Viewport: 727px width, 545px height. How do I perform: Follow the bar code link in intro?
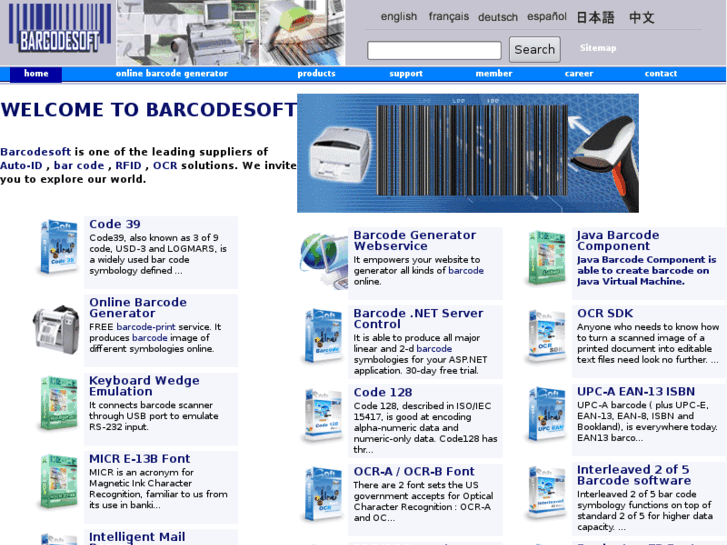(x=79, y=166)
